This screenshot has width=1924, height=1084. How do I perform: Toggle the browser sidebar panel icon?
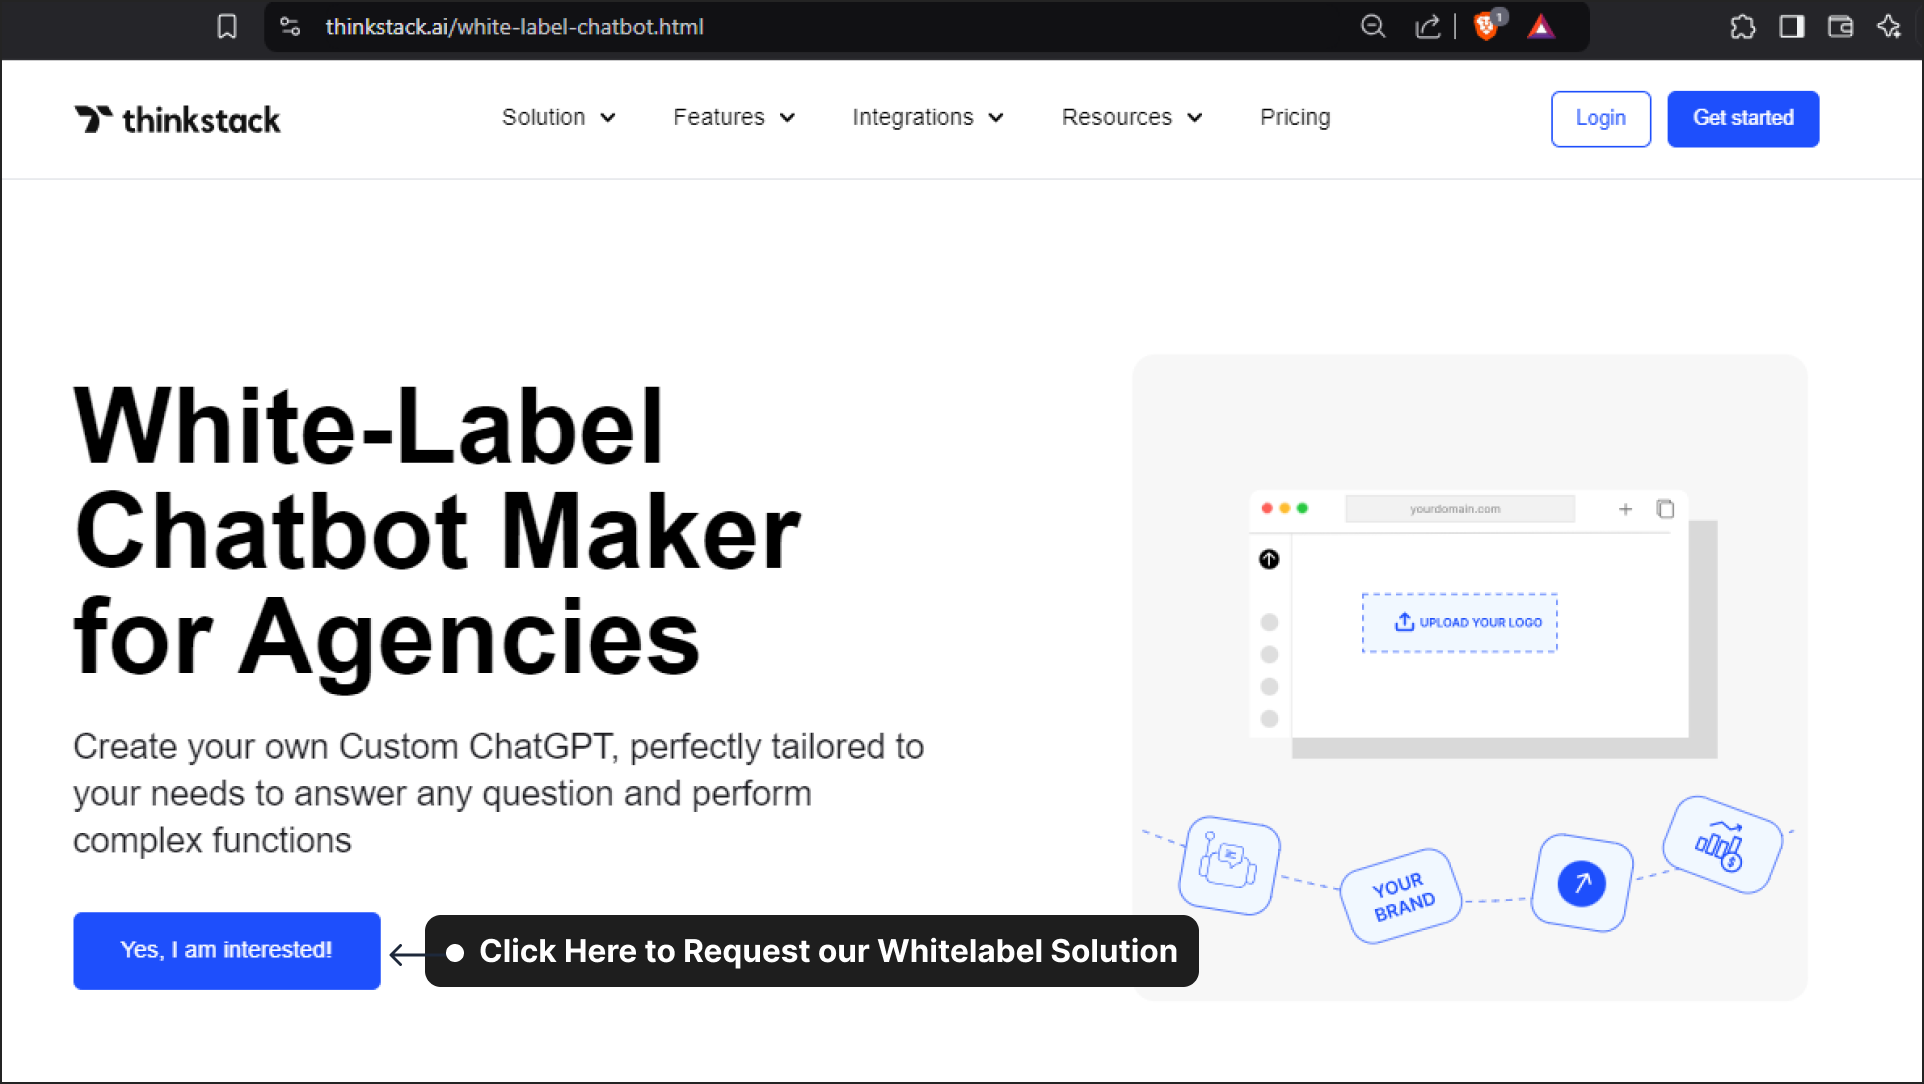coord(1791,26)
